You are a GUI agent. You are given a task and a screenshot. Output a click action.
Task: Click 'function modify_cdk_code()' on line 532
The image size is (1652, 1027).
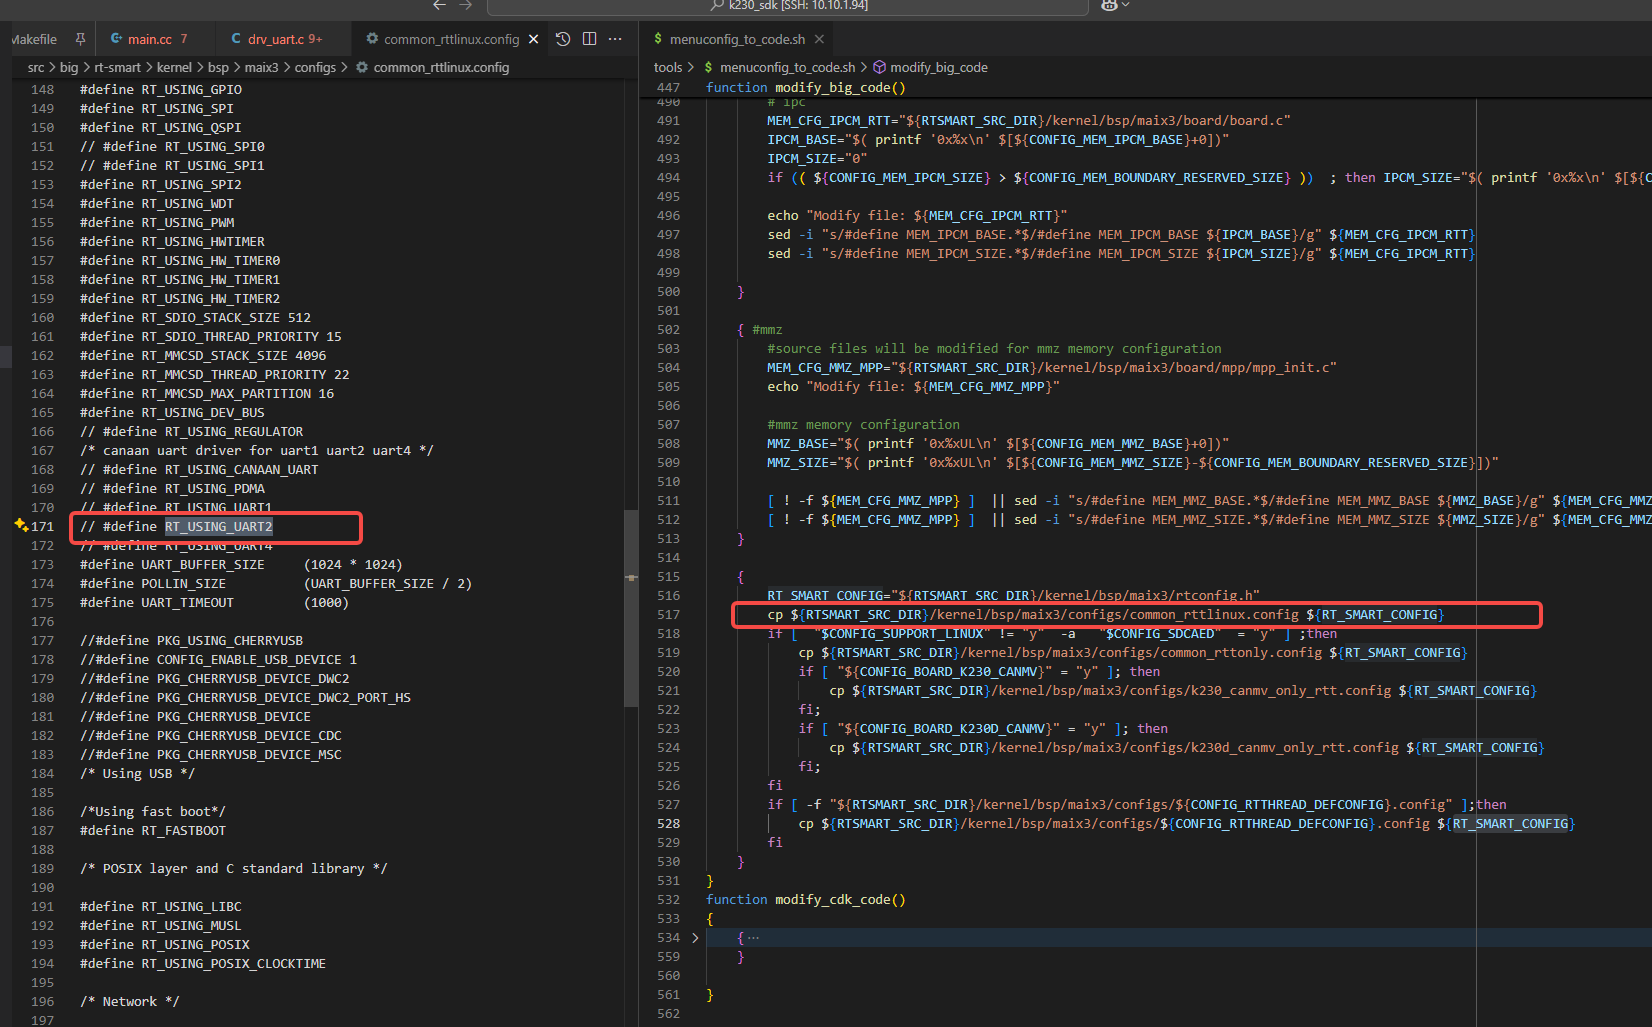tap(806, 899)
